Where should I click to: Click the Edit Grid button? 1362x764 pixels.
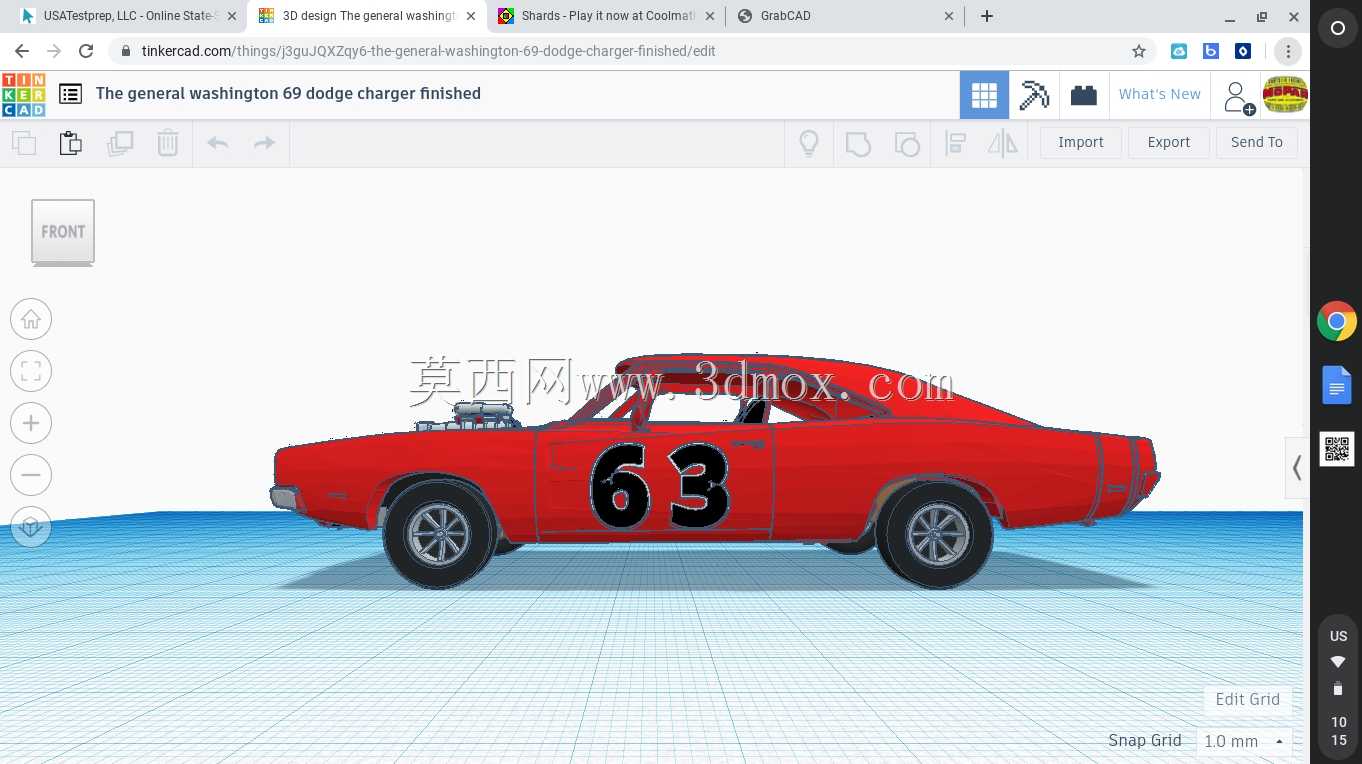point(1247,699)
